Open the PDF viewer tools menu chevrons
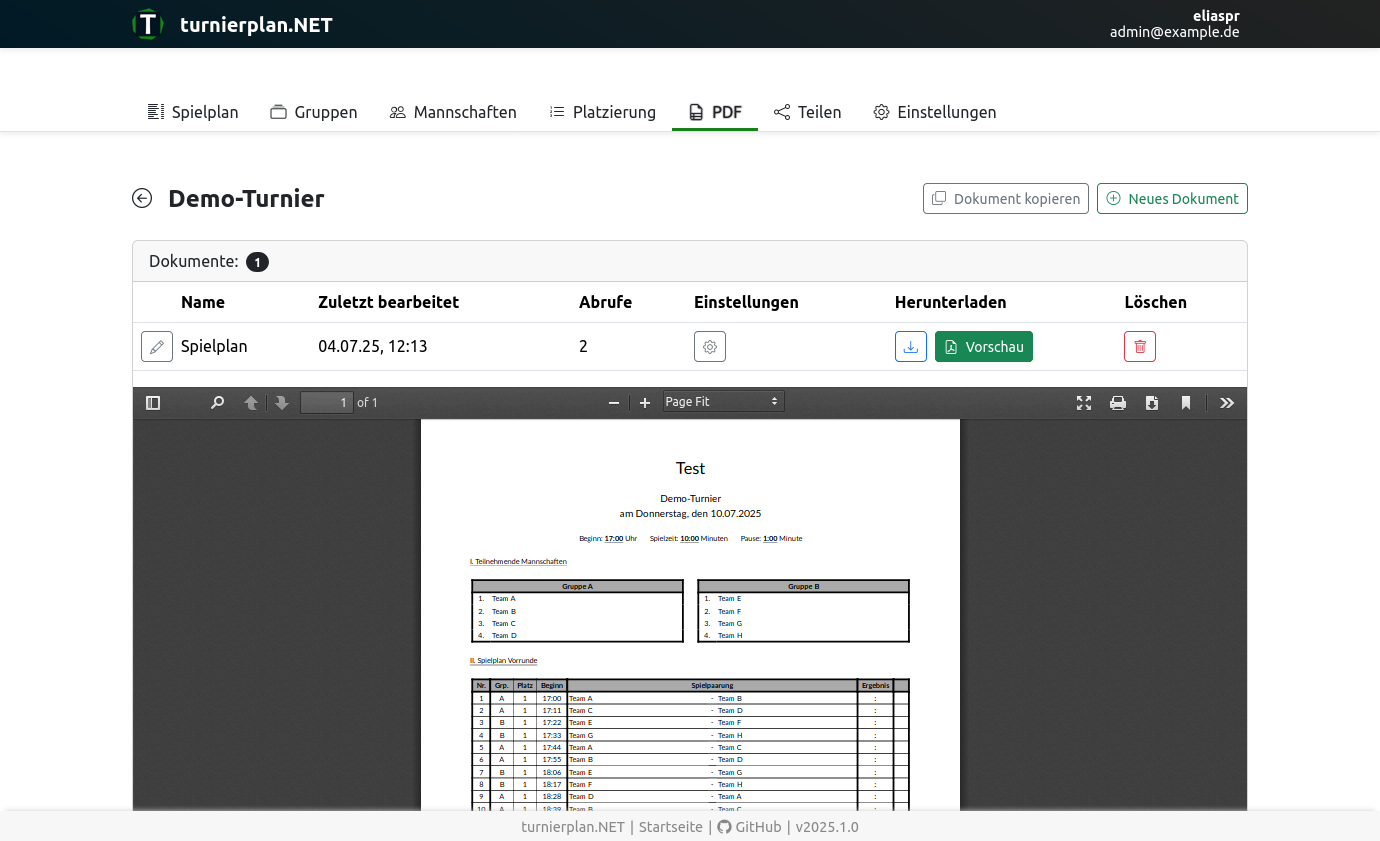 (1227, 402)
